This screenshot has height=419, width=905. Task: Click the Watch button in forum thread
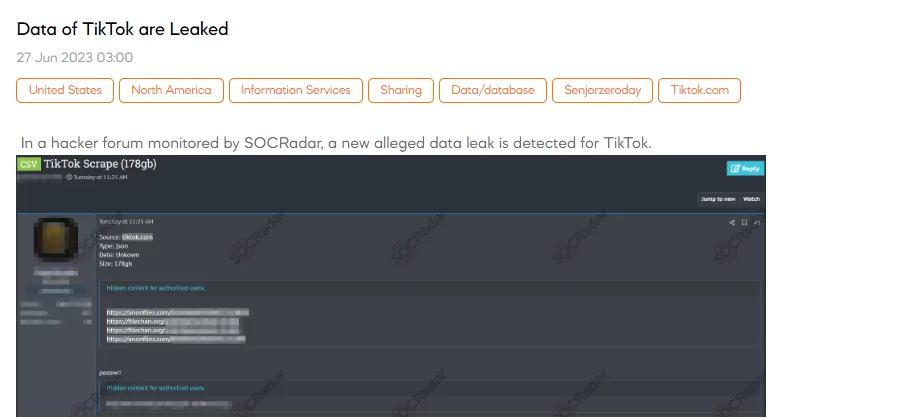tap(751, 199)
